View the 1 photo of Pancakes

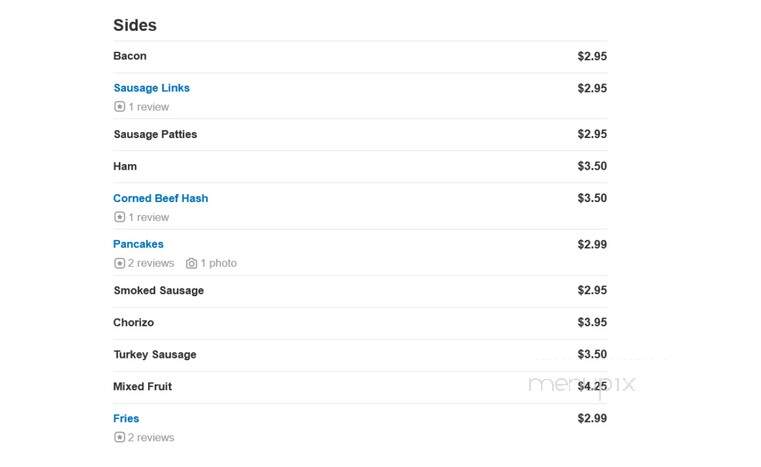pos(219,263)
